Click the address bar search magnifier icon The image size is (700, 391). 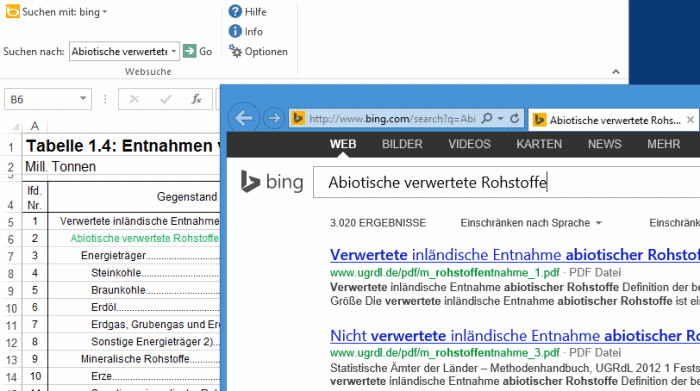click(x=487, y=118)
